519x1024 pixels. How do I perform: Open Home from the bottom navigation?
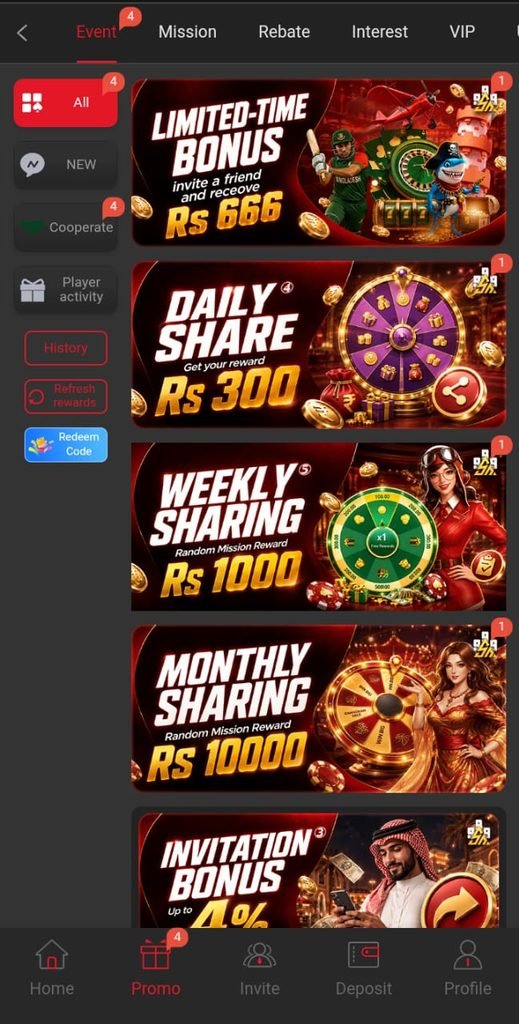click(52, 955)
